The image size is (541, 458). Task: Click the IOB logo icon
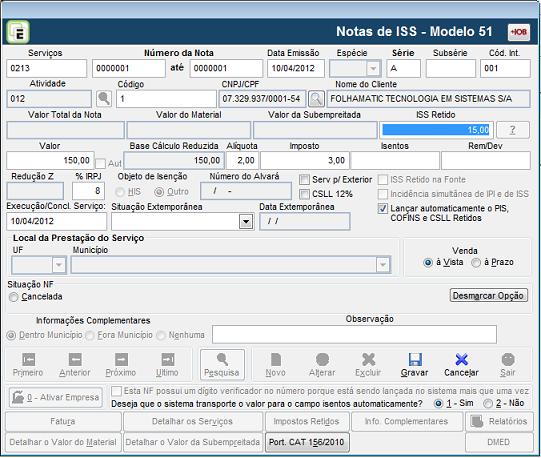tap(519, 32)
